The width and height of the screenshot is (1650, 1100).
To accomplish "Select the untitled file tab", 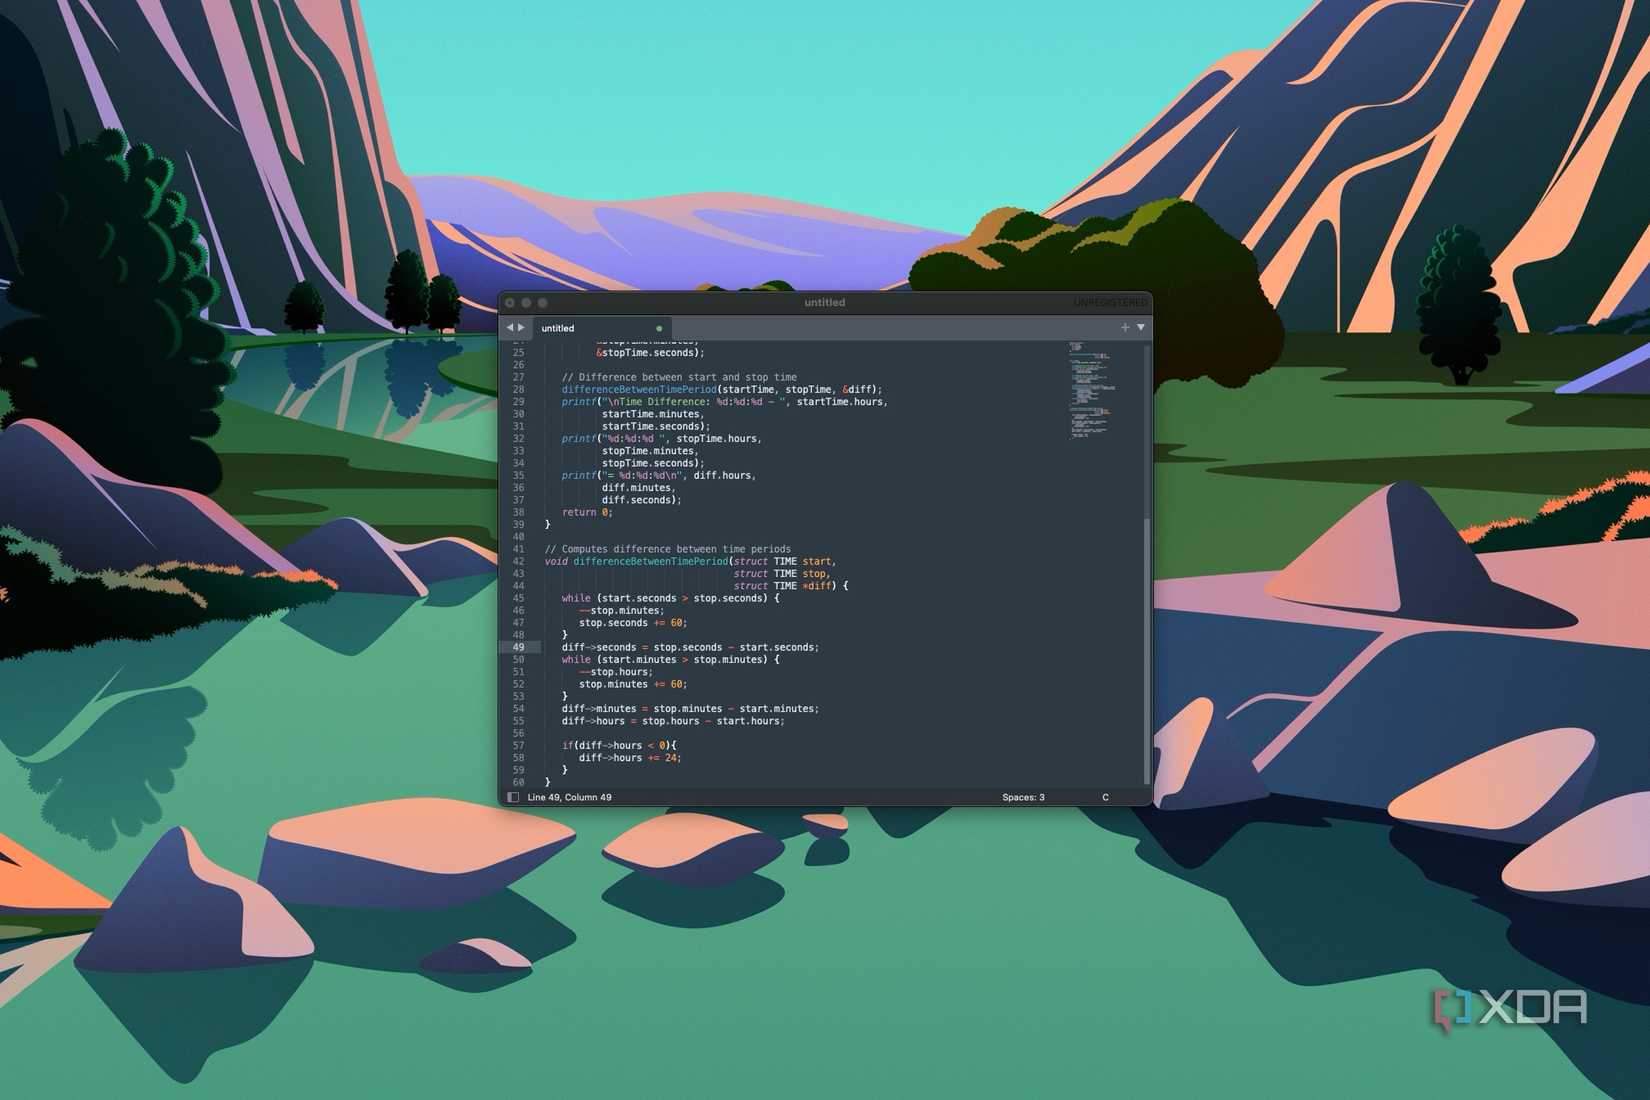I will [602, 328].
